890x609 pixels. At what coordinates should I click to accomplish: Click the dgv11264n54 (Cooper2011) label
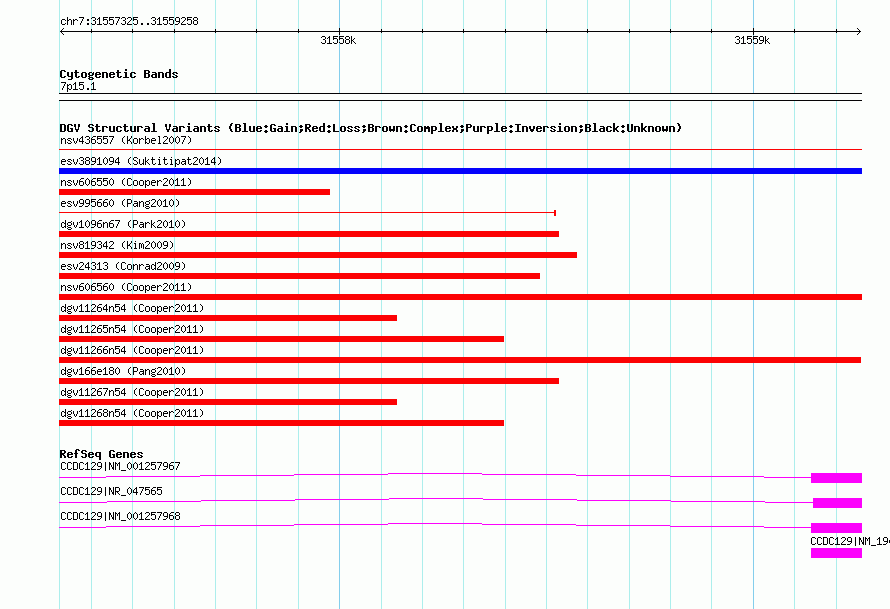(x=132, y=308)
